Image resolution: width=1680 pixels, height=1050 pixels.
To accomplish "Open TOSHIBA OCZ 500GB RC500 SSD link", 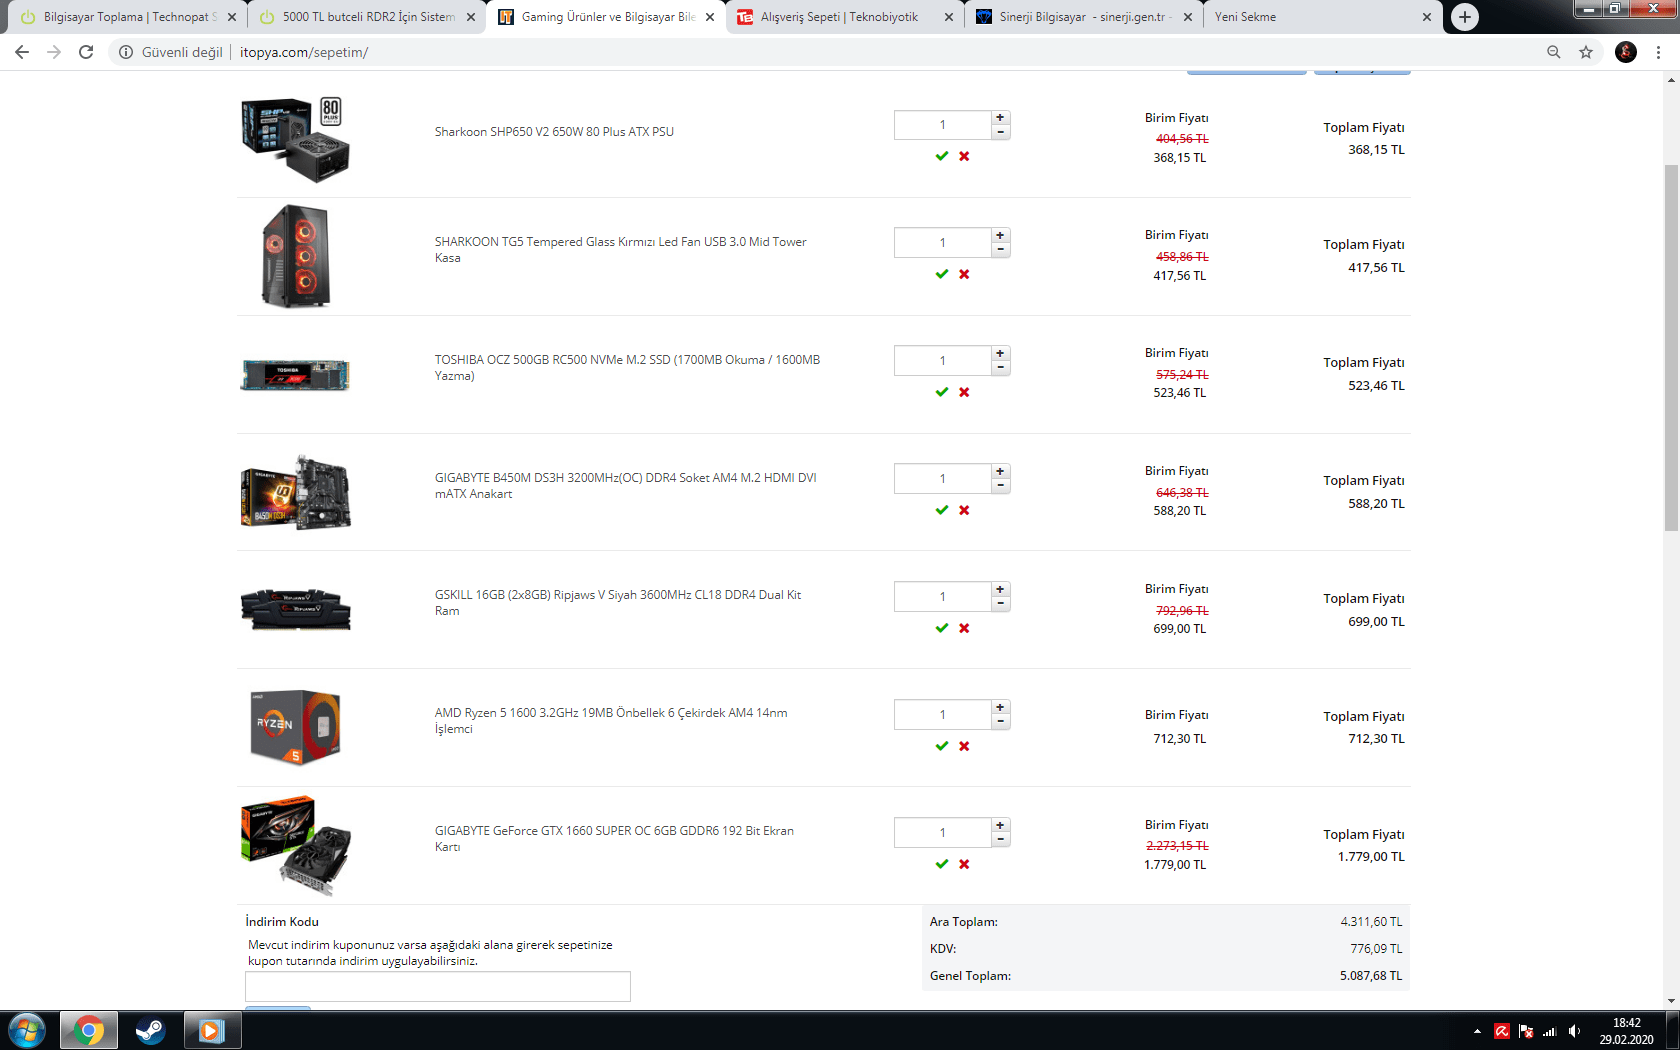I will tap(627, 368).
